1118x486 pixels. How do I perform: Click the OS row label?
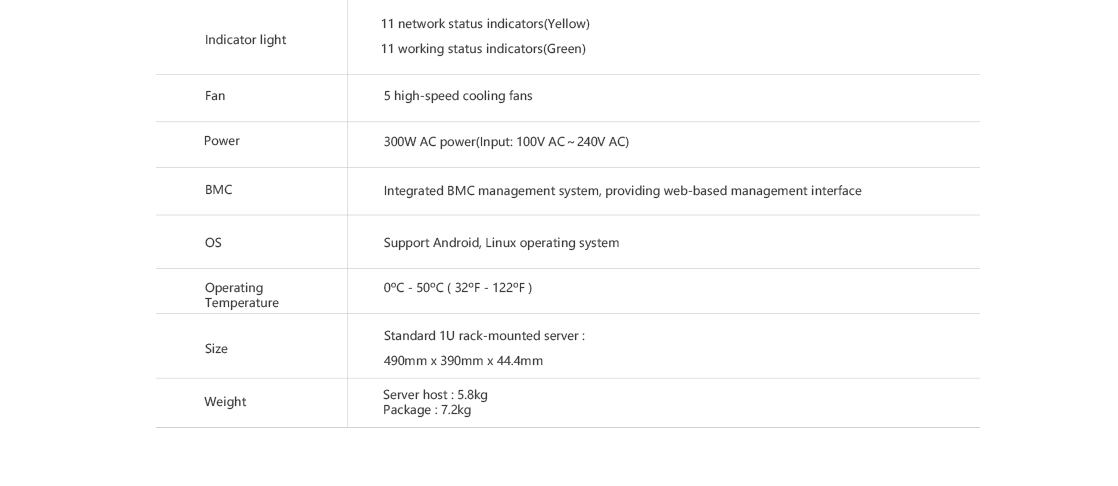click(213, 243)
